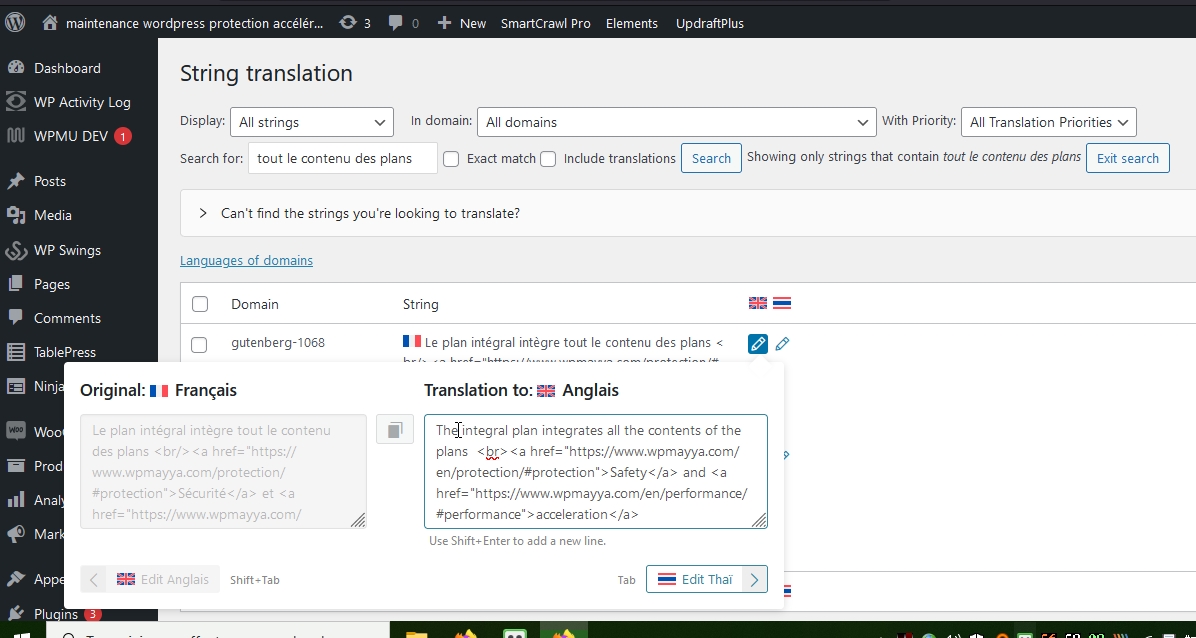Open WP Activity Log sidebar menu

82,102
